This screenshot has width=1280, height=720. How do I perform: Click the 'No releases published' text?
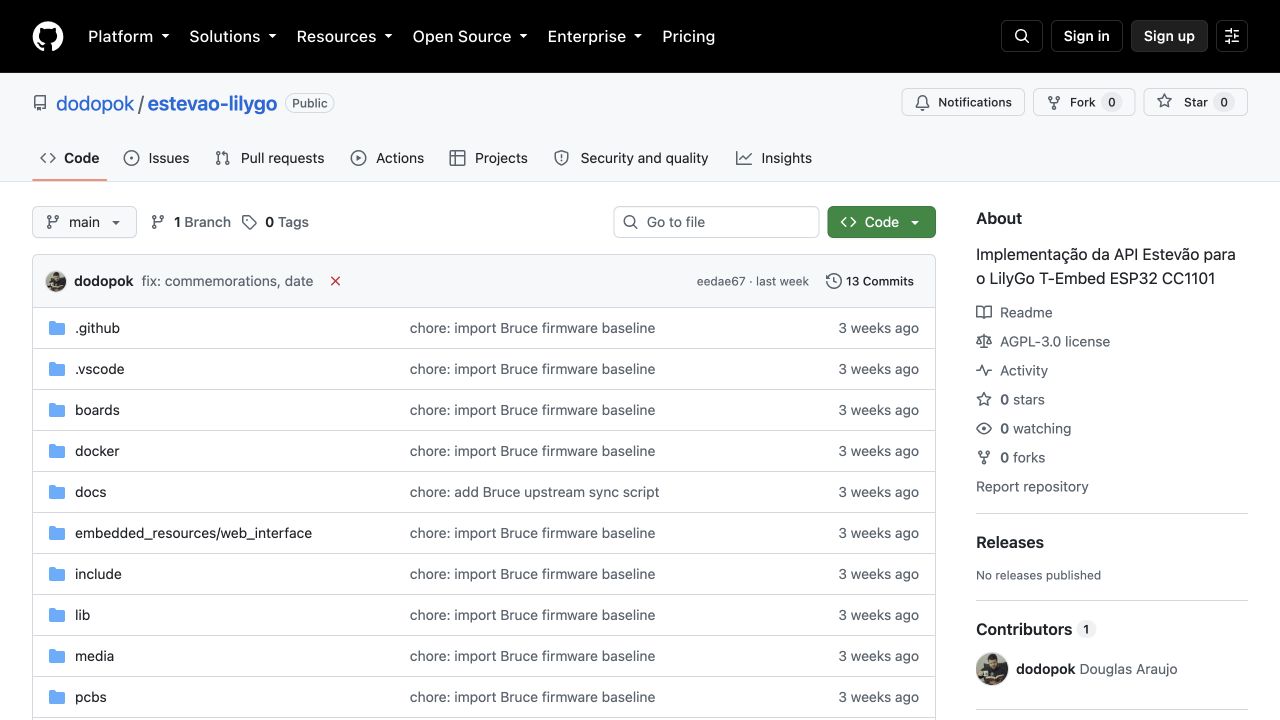pyautogui.click(x=1038, y=575)
